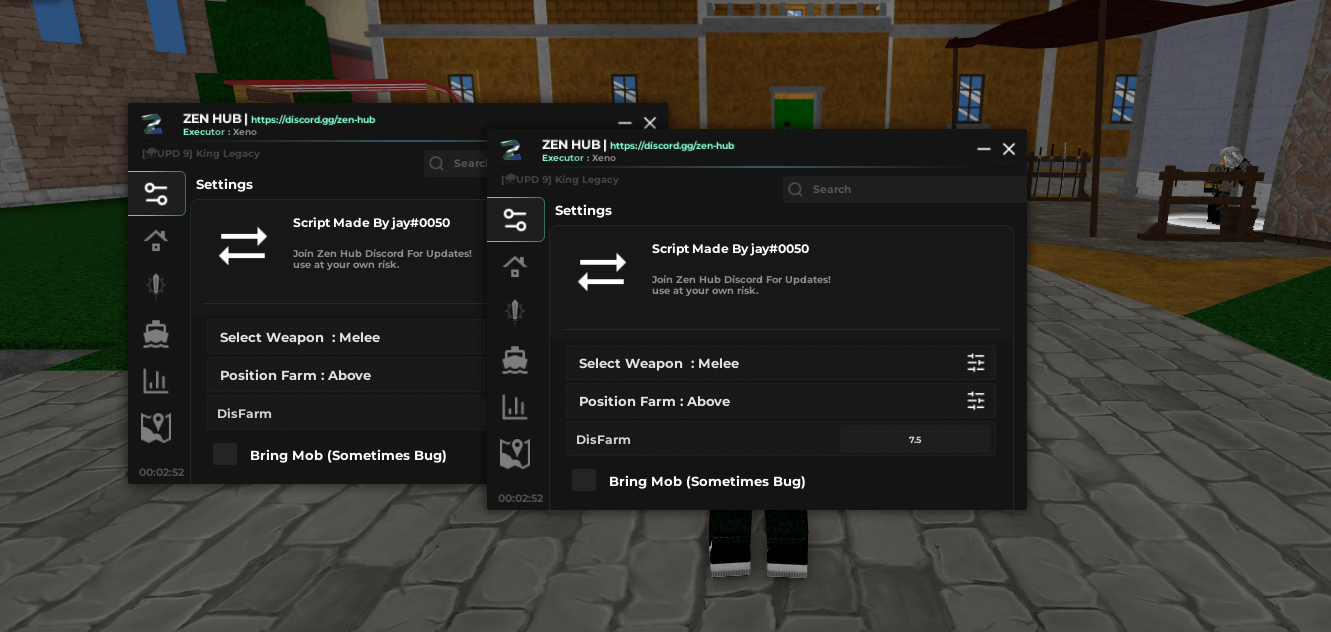Follow the Discord link in the back window header
1331x632 pixels.
coord(312,120)
